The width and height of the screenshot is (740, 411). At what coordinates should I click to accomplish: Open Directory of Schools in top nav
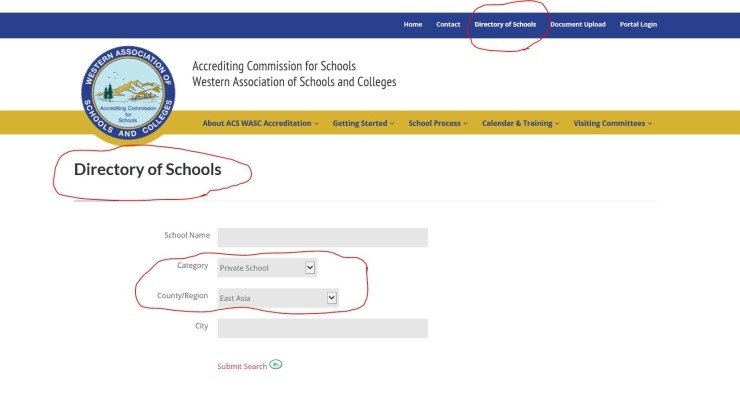tap(505, 25)
